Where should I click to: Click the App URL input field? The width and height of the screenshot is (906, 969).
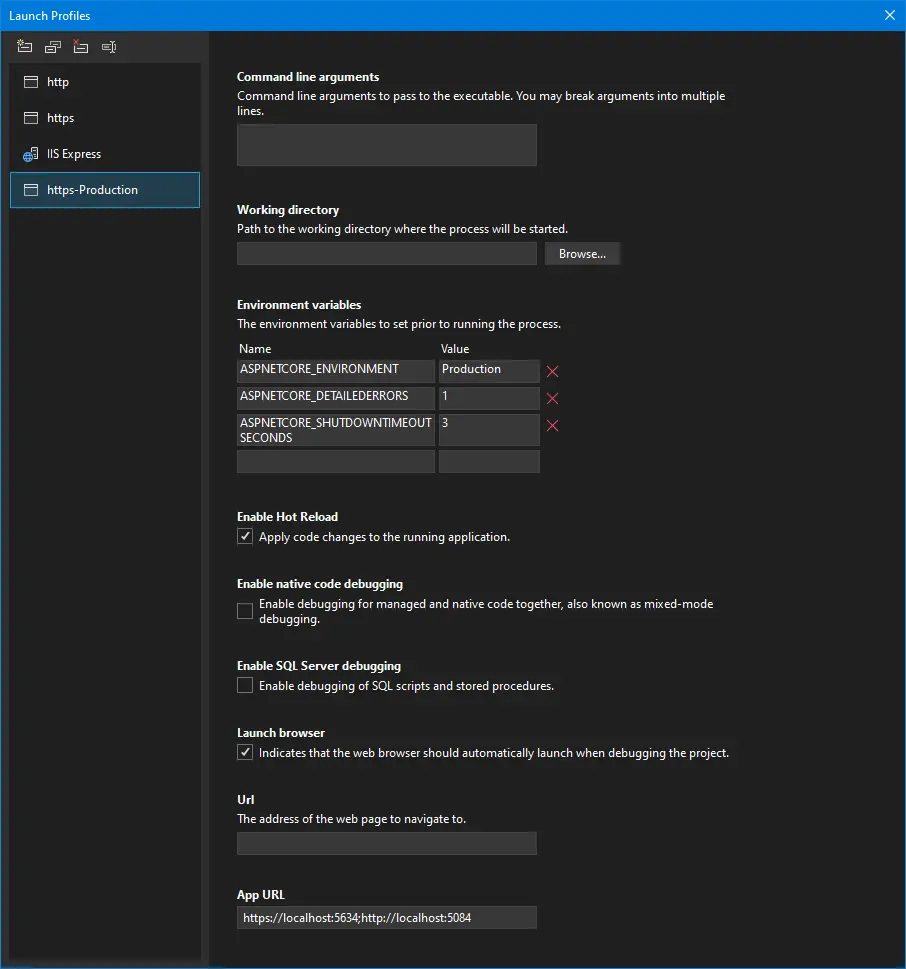[x=386, y=917]
